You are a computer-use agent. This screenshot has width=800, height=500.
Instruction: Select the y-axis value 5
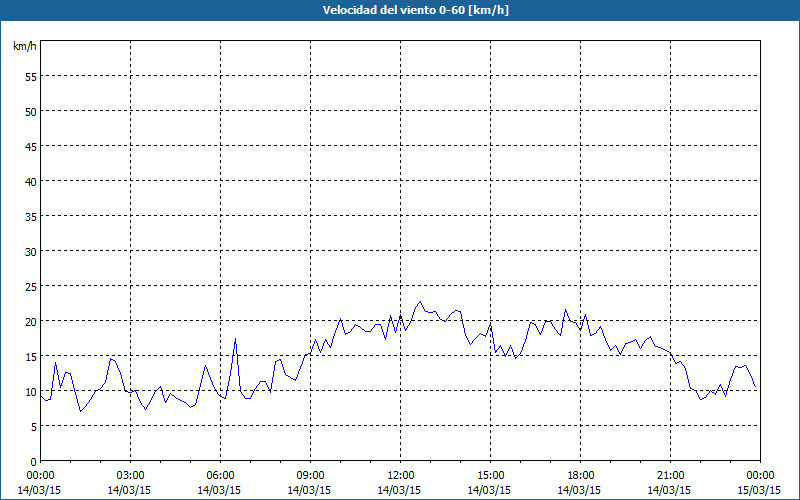(x=34, y=427)
